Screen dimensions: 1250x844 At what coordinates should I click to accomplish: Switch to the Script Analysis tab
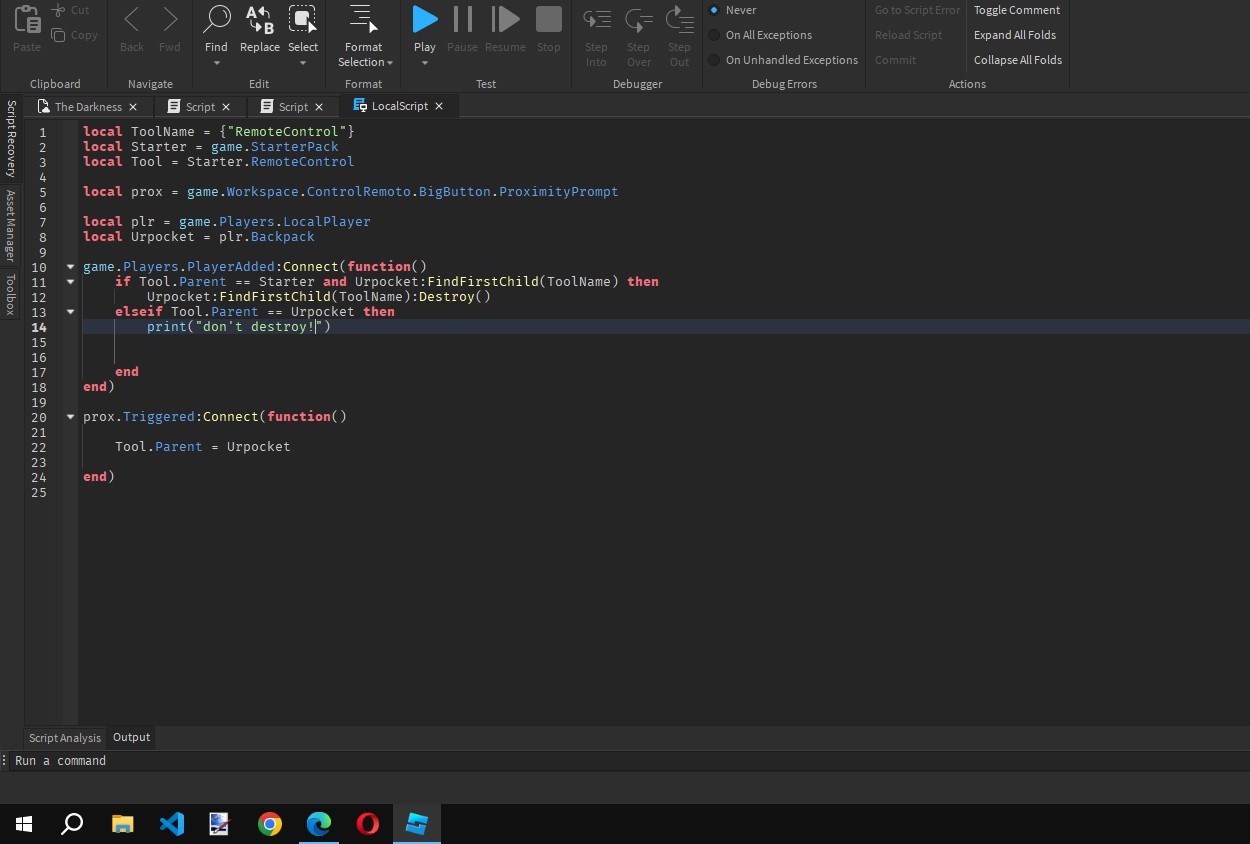click(x=64, y=737)
